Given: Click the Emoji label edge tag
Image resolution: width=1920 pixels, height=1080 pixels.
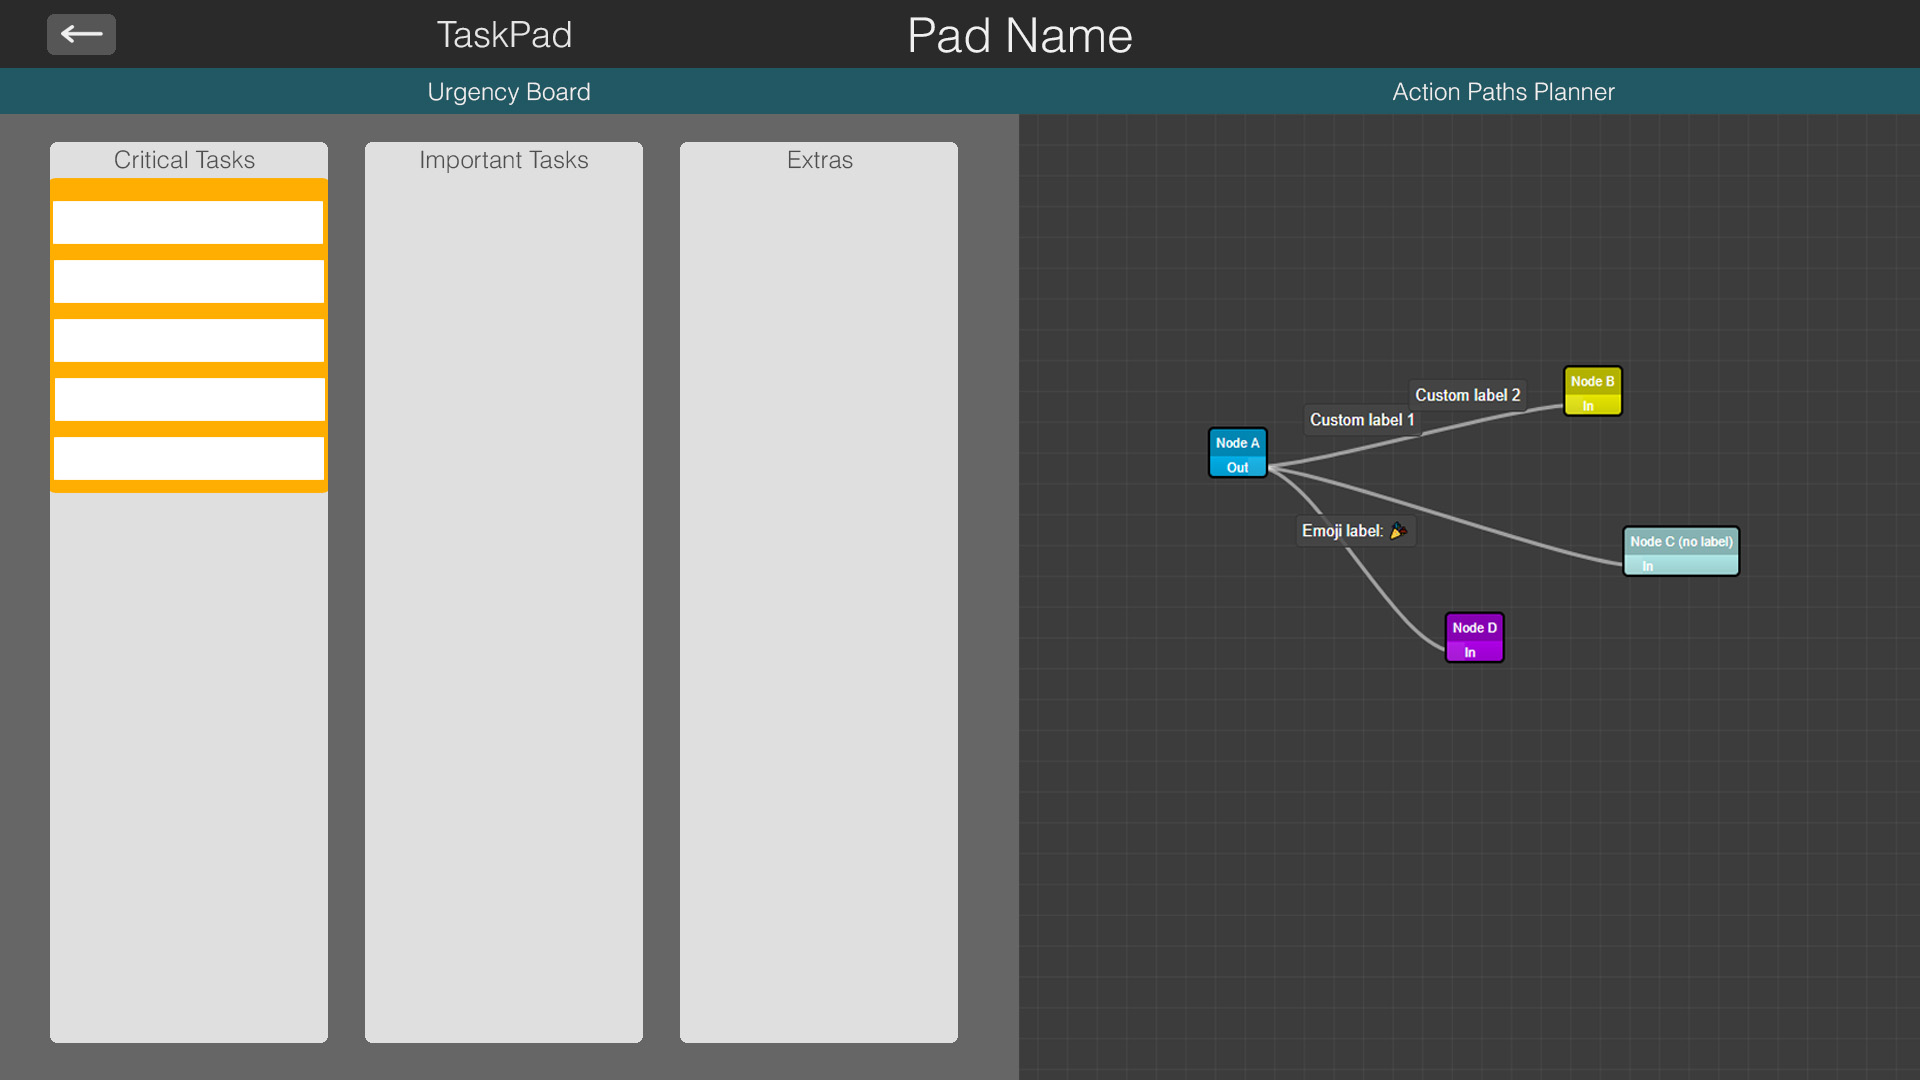Looking at the screenshot, I should click(x=1354, y=531).
